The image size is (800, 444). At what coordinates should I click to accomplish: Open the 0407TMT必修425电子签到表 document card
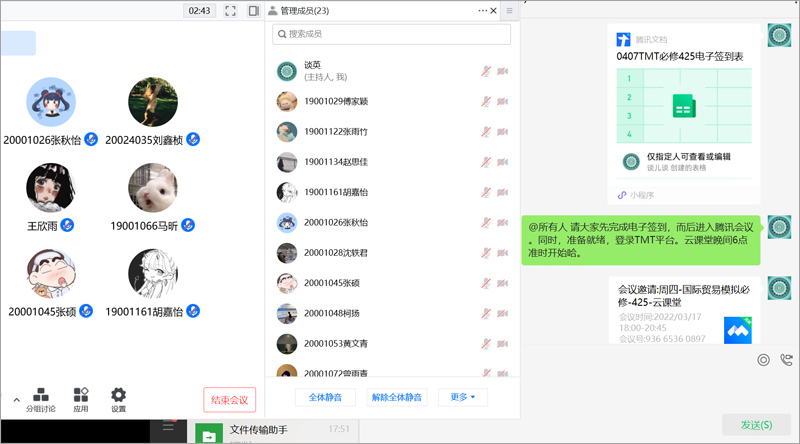coord(683,112)
